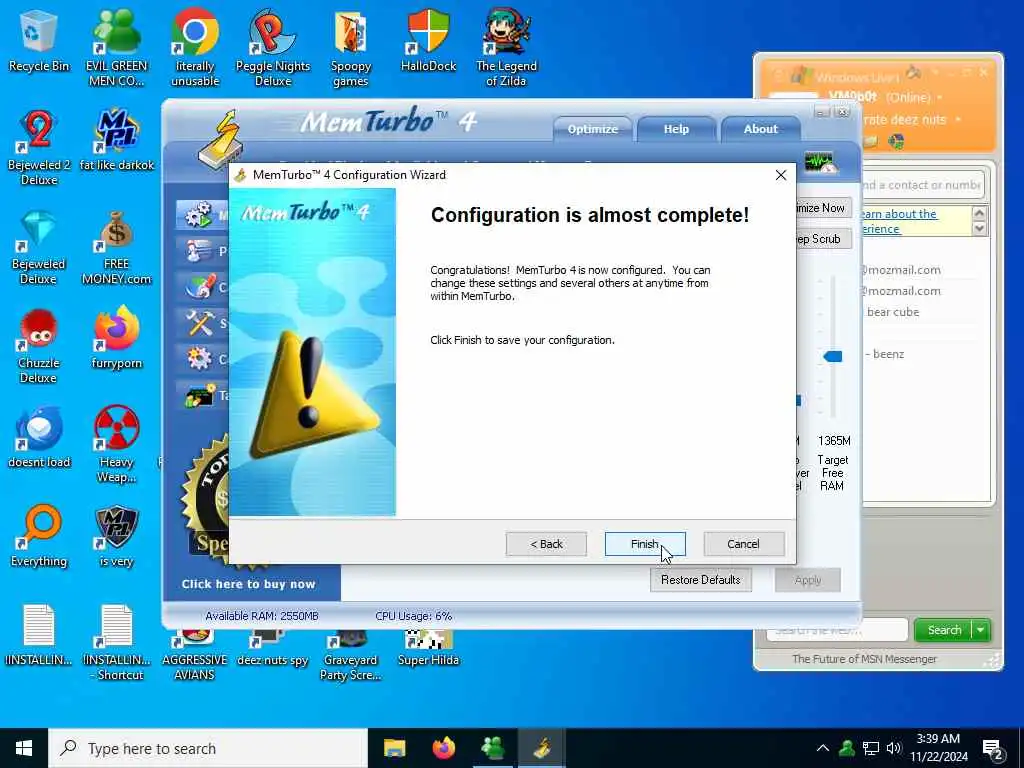
Task: Open the About tab in MemTurbo
Action: click(x=760, y=129)
